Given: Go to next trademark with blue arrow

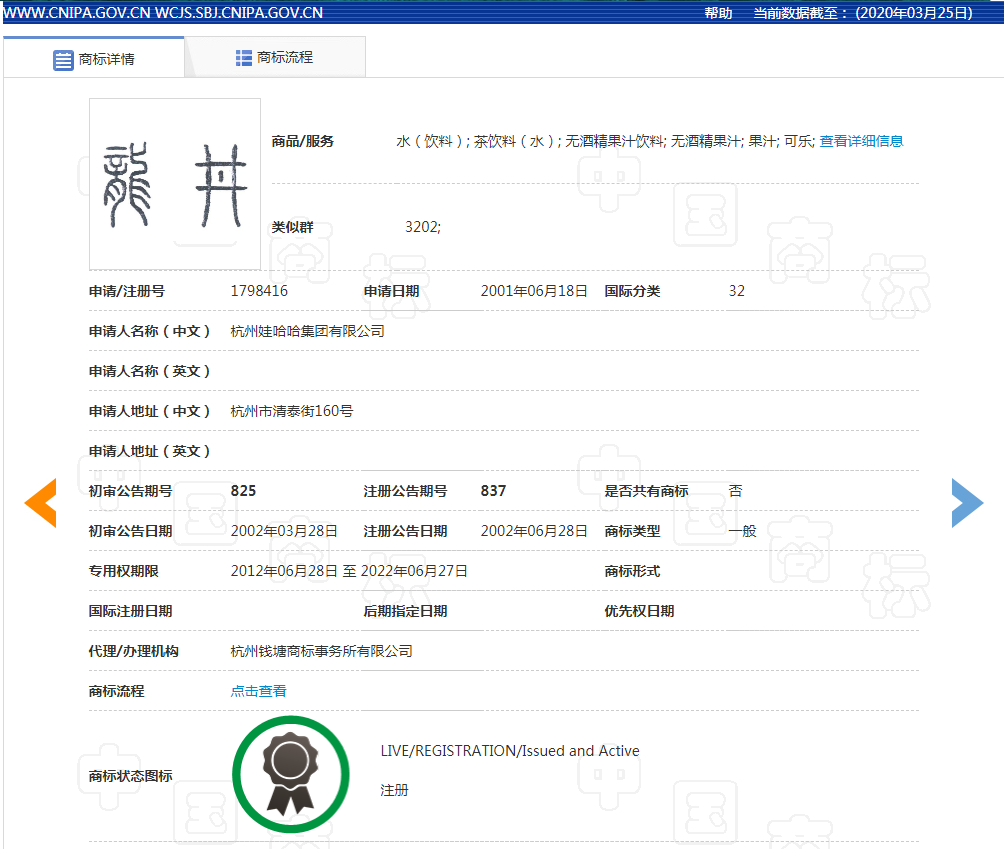Looking at the screenshot, I should pos(967,503).
